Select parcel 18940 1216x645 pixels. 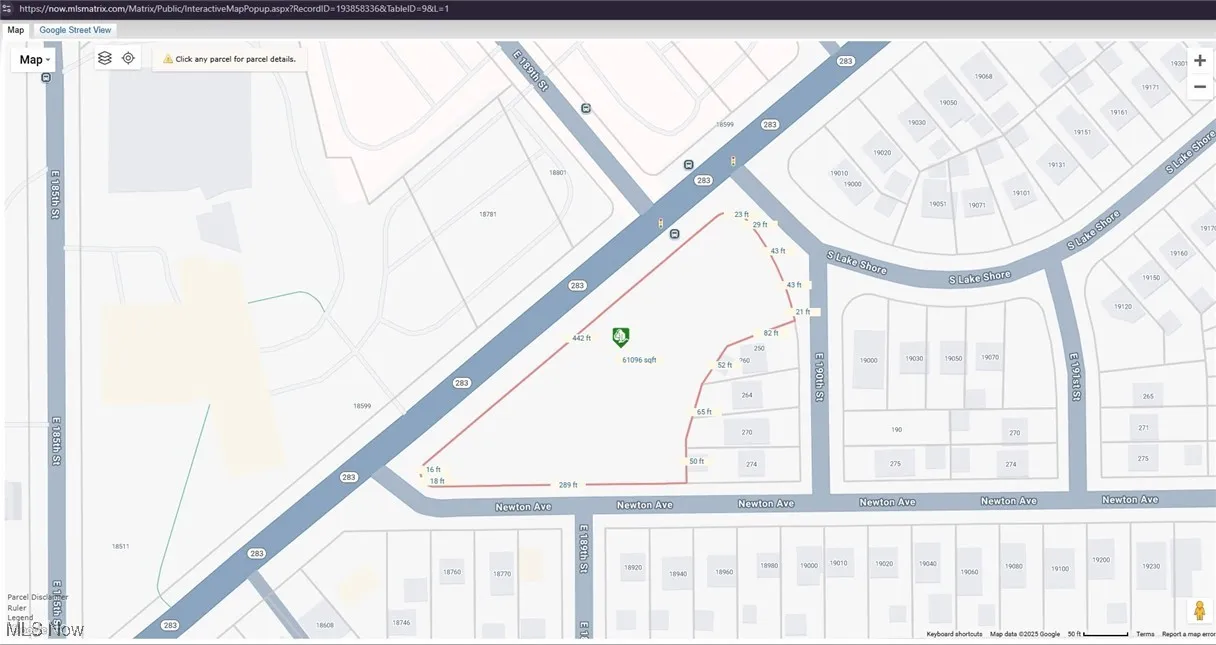(x=678, y=574)
